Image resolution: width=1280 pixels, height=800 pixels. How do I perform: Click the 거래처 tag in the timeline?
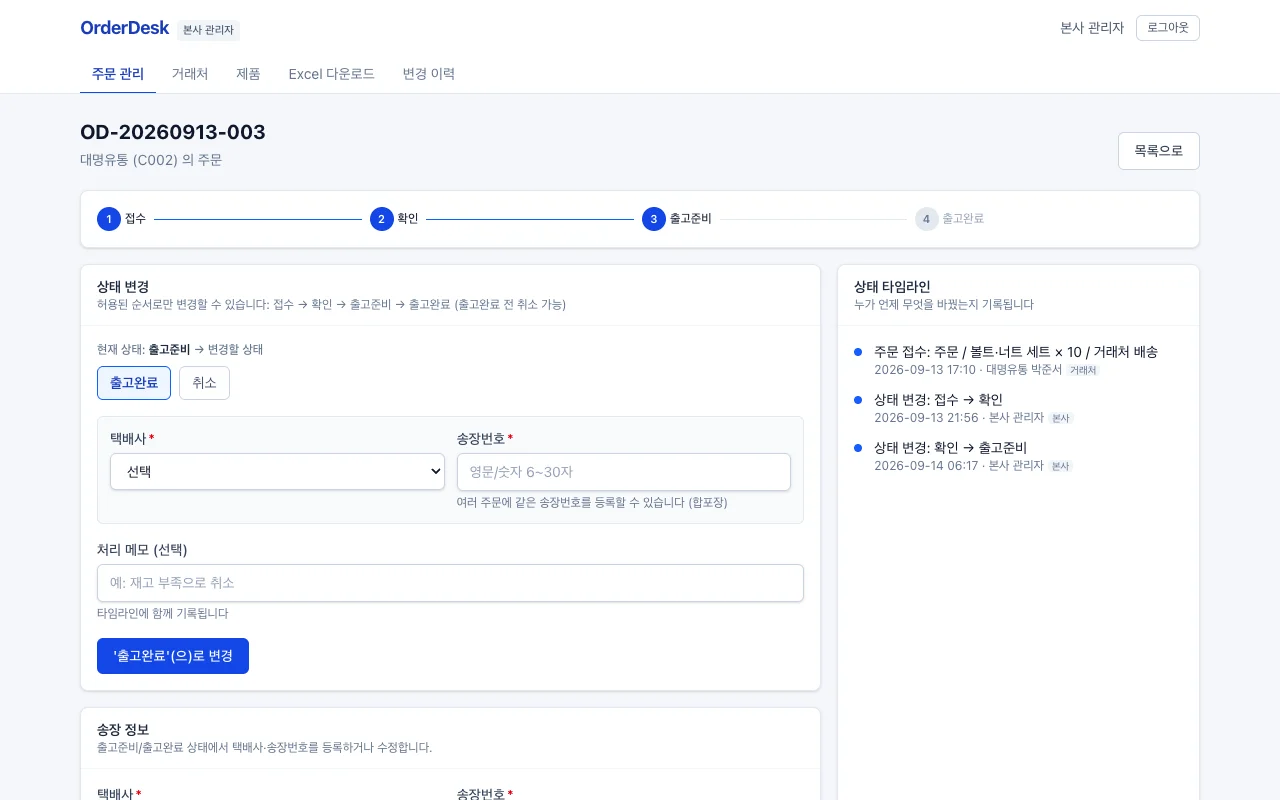click(x=1083, y=370)
